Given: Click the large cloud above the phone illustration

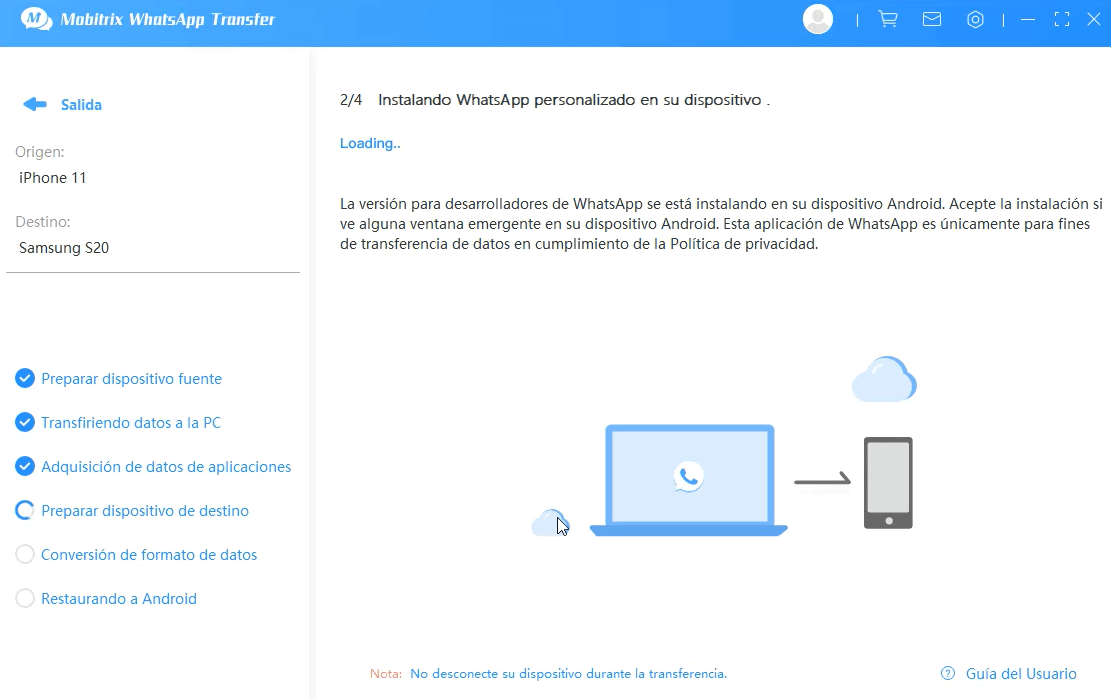Looking at the screenshot, I should tap(884, 379).
